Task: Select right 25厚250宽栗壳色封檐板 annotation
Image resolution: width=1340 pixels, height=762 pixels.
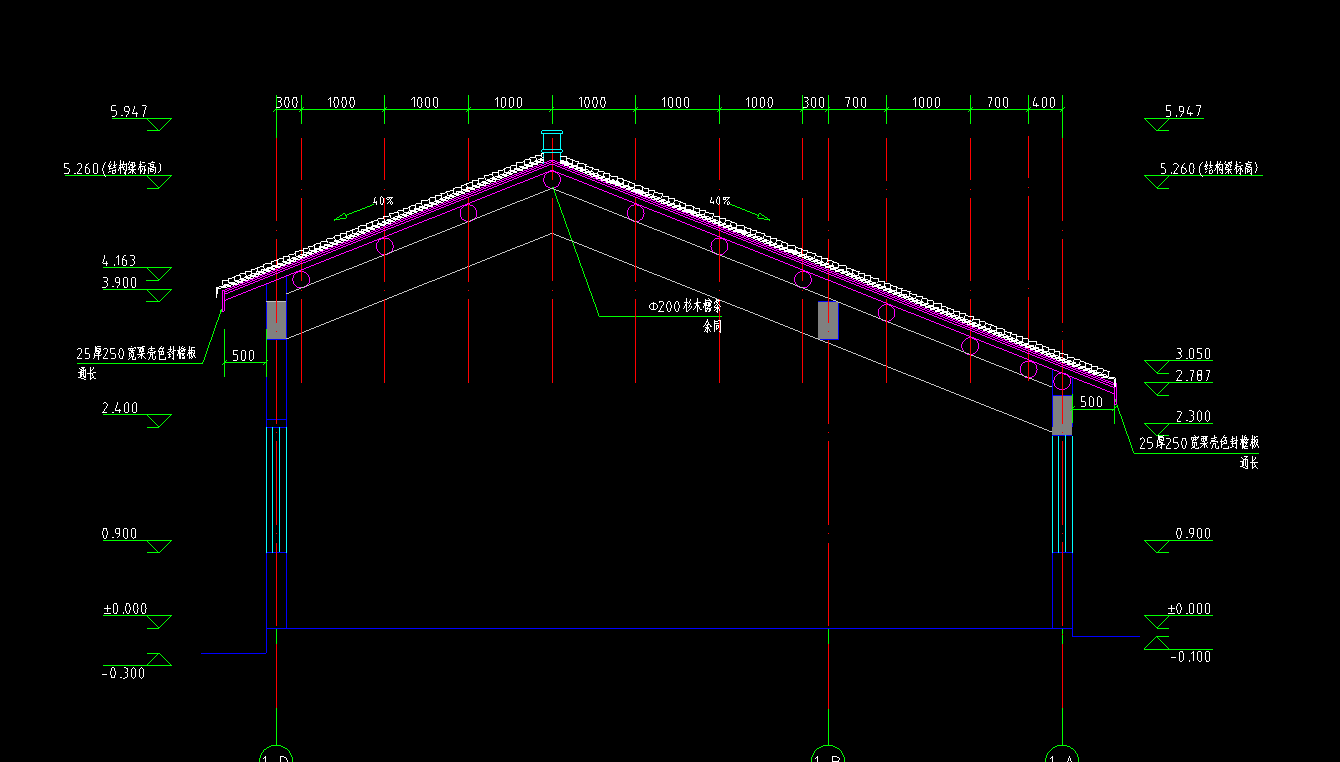Action: click(x=1199, y=443)
